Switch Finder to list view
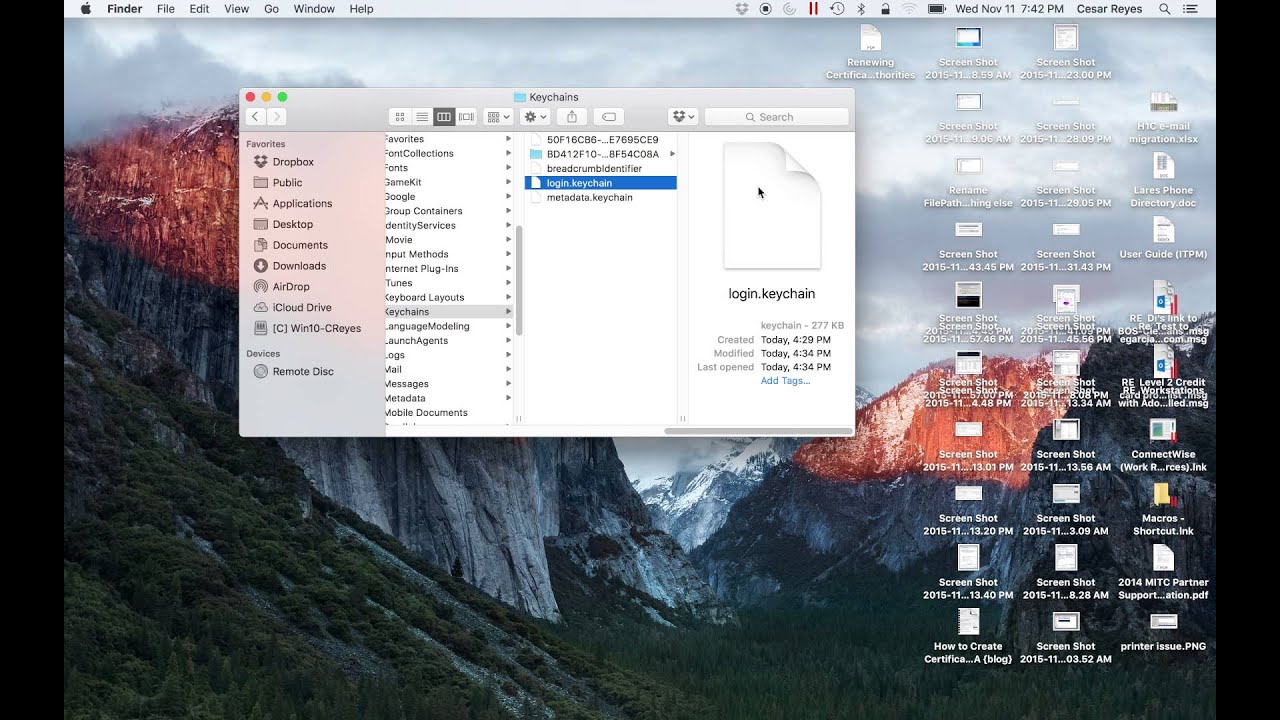Screen dimensions: 1280x720 422,117
